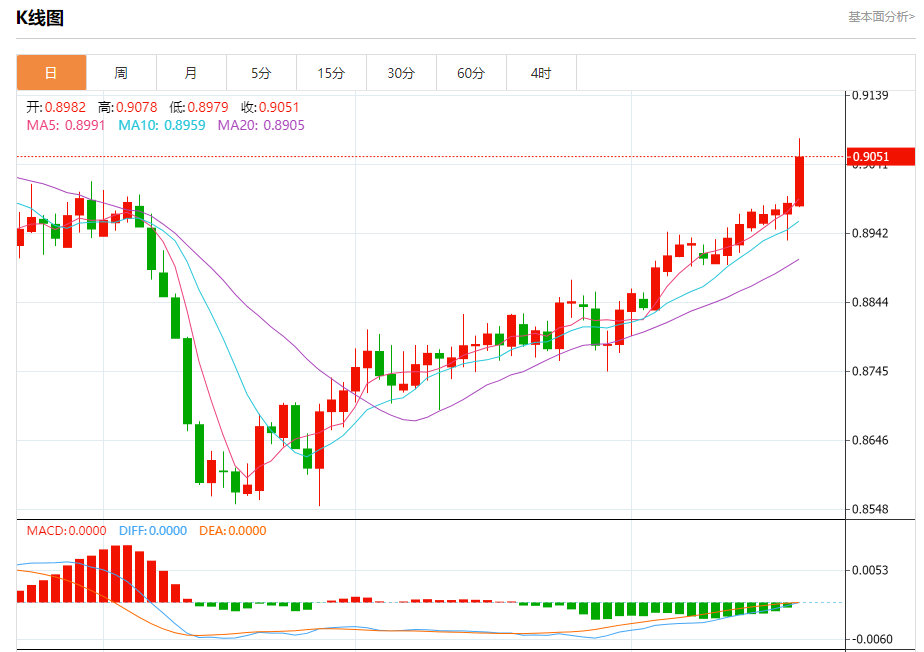Click the MACD:0.0000 indicator label
924x652 pixels.
click(x=67, y=531)
